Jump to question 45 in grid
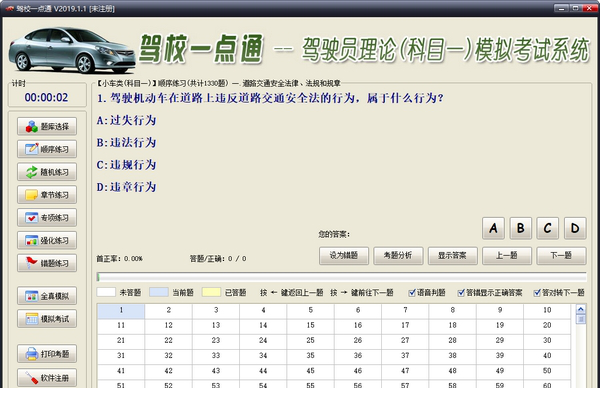Image resolution: width=600 pixels, height=403 pixels. (x=310, y=371)
